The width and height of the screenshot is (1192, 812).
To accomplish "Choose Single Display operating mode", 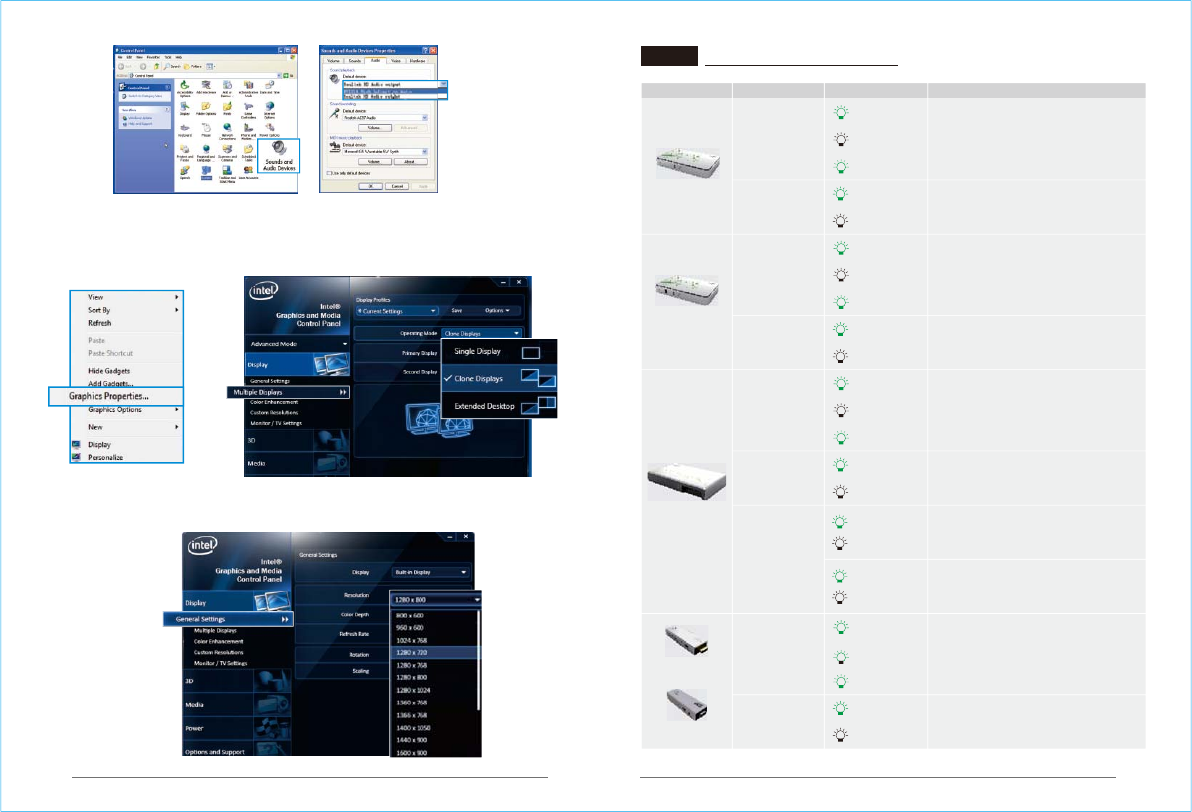I will pos(499,351).
